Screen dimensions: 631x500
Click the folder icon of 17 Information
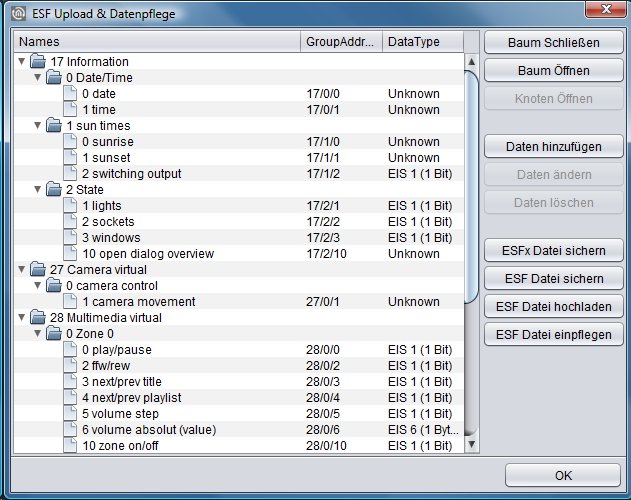tap(38, 62)
